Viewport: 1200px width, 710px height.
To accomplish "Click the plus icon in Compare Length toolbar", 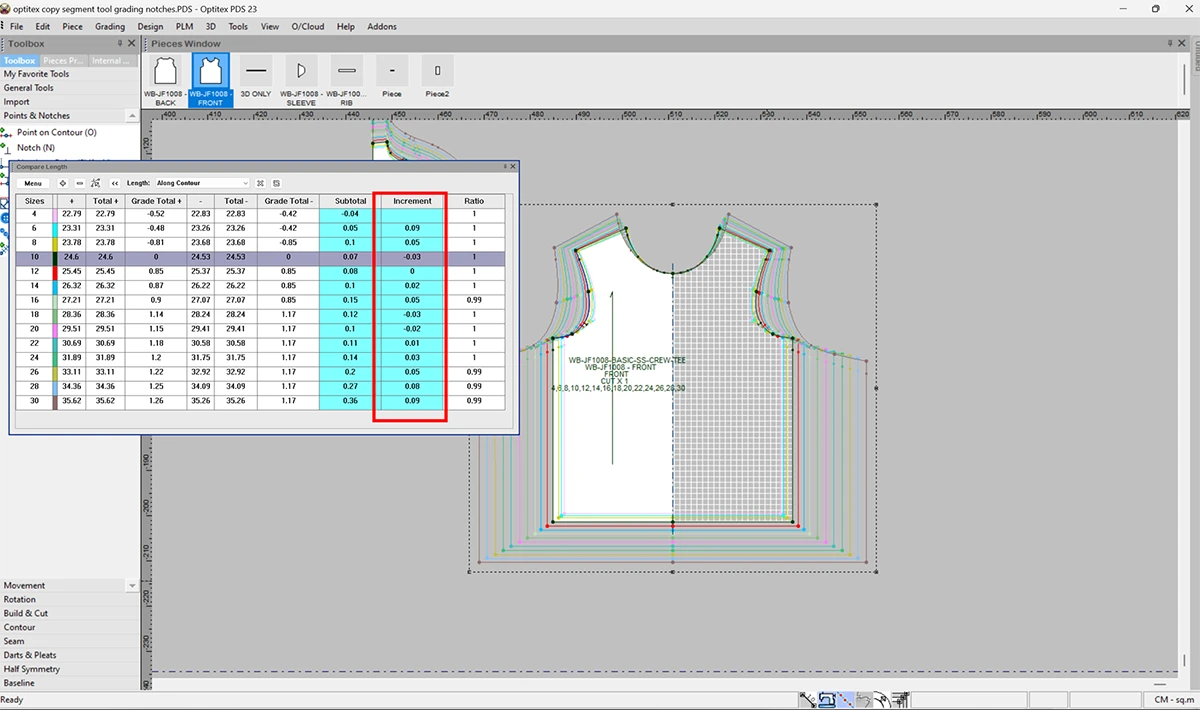I will pos(63,183).
